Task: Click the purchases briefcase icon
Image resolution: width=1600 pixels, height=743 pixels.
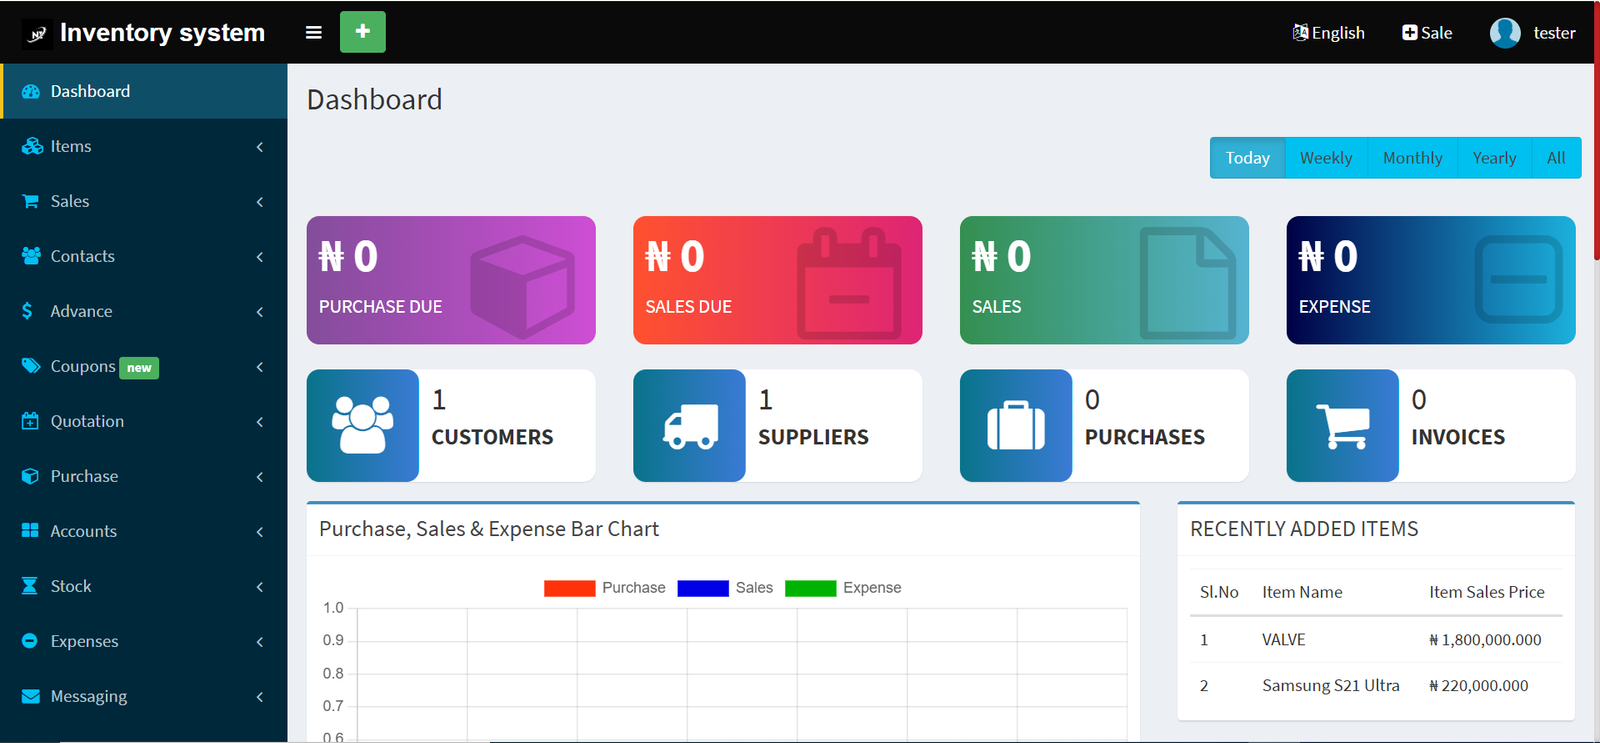Action: pyautogui.click(x=1015, y=426)
